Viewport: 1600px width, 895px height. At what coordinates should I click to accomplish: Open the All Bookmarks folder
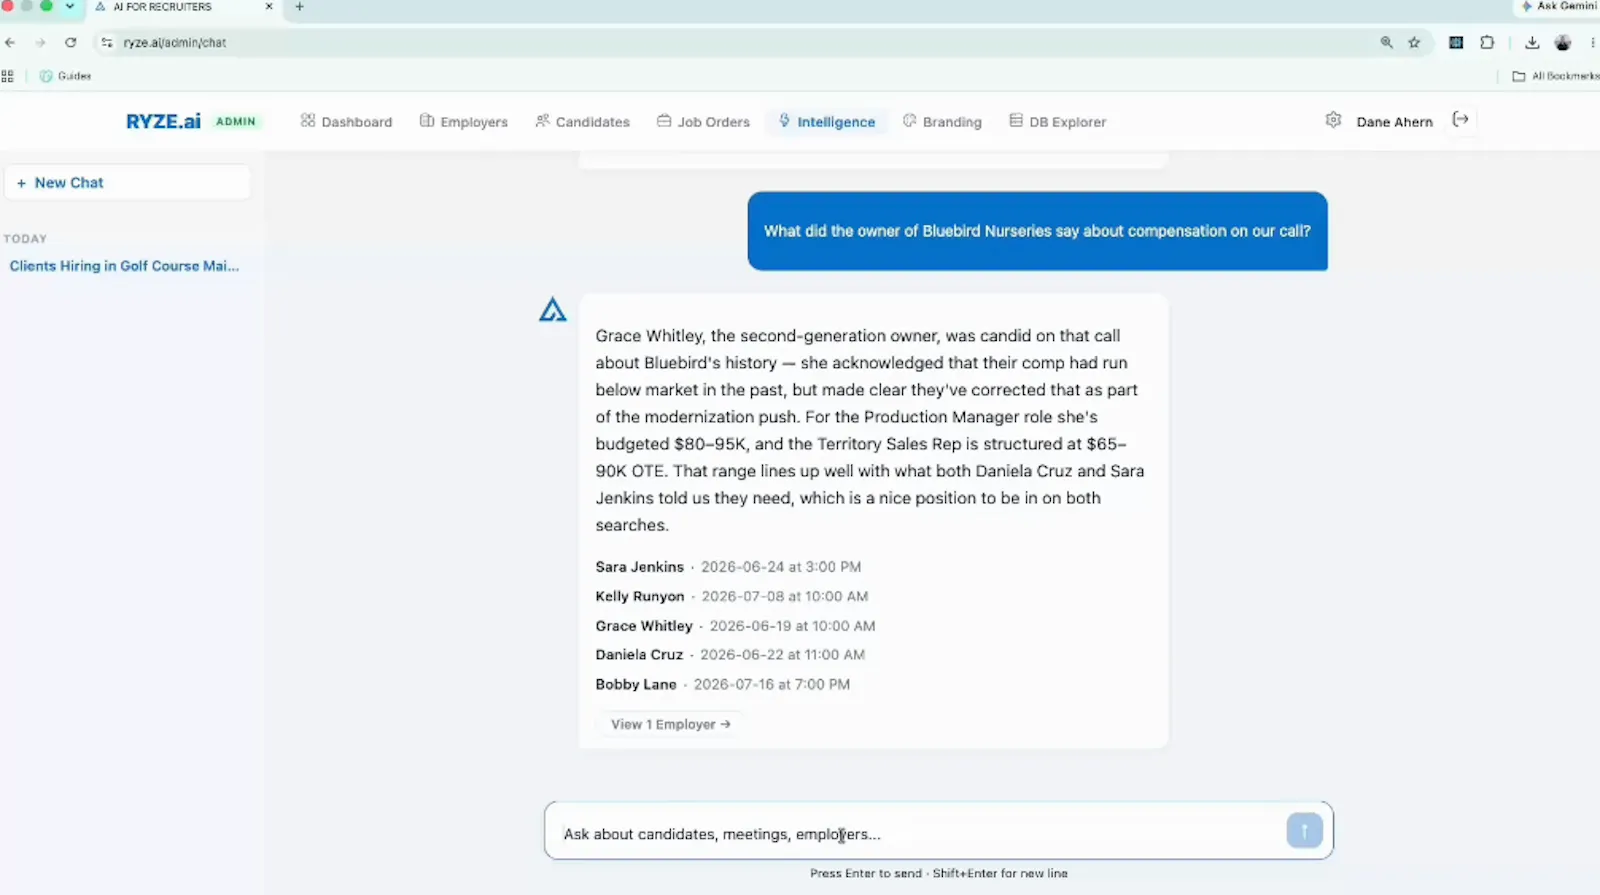tap(1556, 76)
